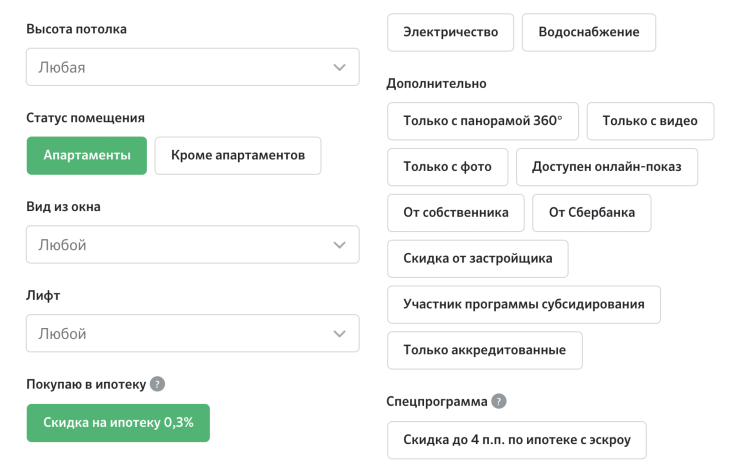Image resolution: width=745 pixels, height=466 pixels.
Task: Select Скидка до 4 п.п. по ипотеке с эскроу
Action: pyautogui.click(x=517, y=439)
